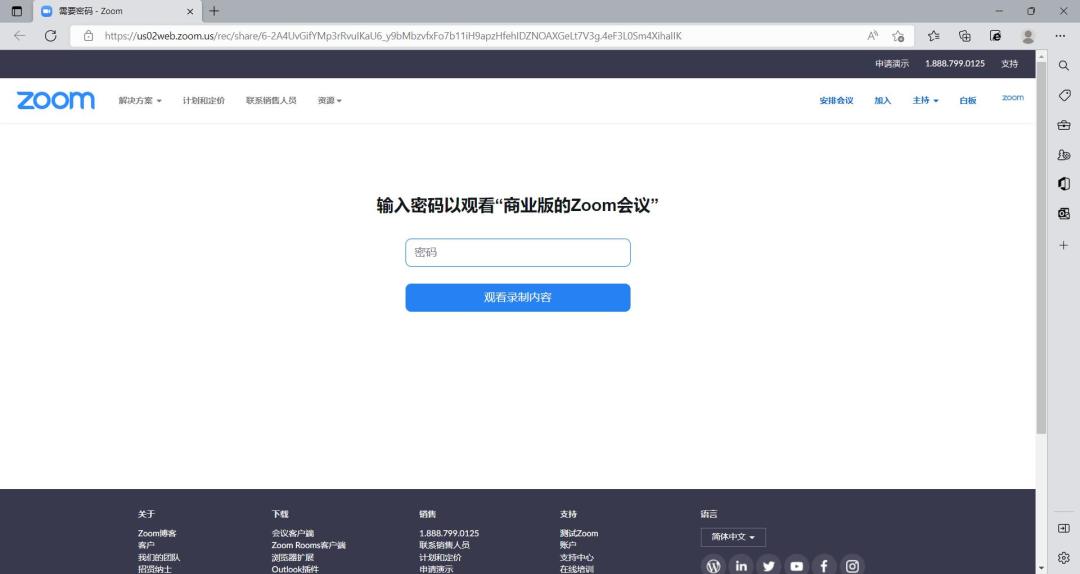Go back using the browser back arrow
This screenshot has width=1080, height=574.
click(x=19, y=36)
